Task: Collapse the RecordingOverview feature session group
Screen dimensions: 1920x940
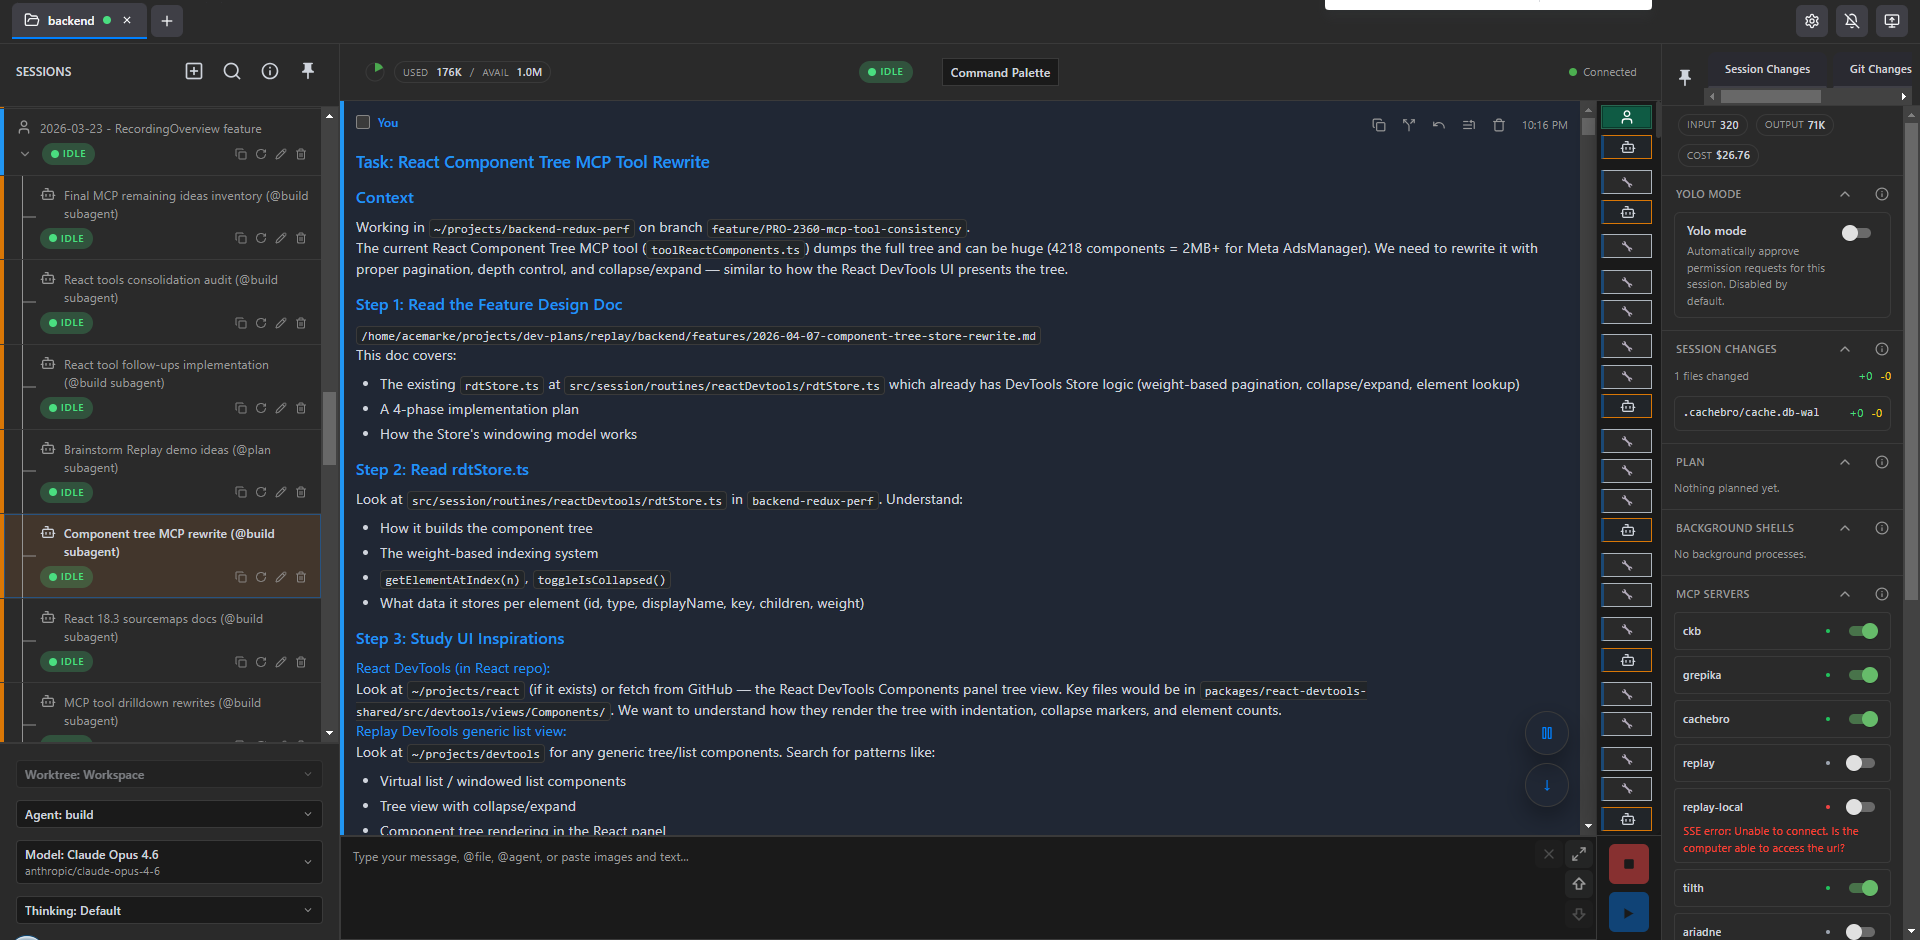Action: click(25, 154)
